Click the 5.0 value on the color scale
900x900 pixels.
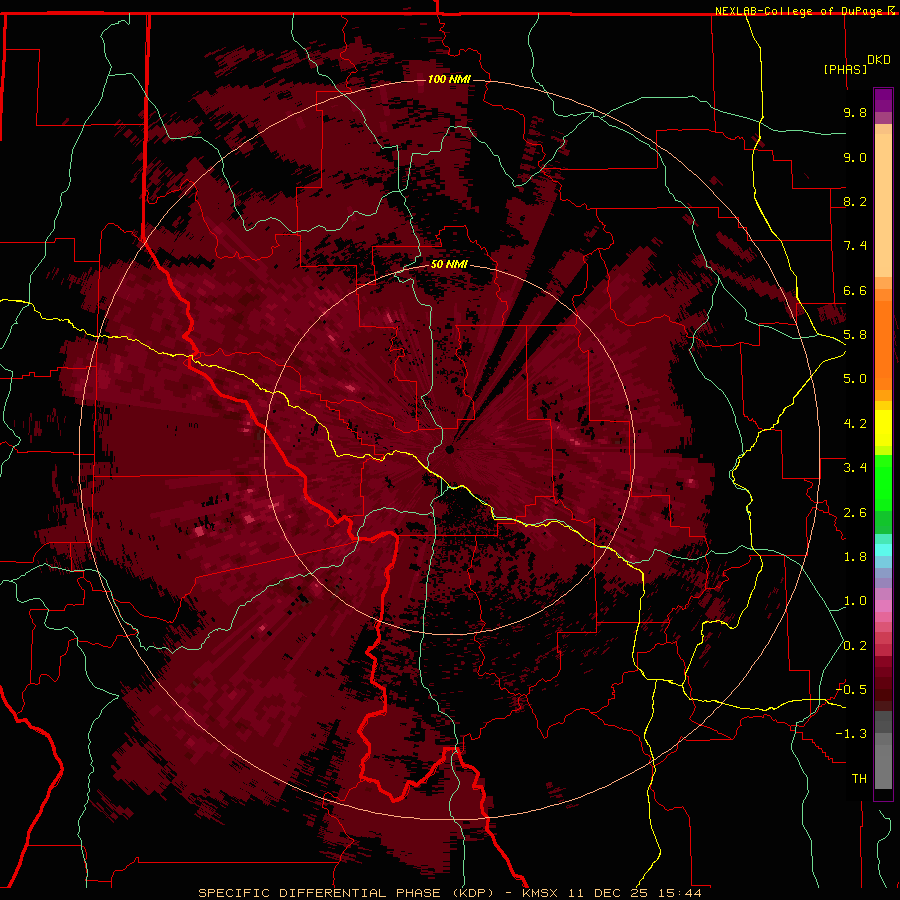point(855,379)
